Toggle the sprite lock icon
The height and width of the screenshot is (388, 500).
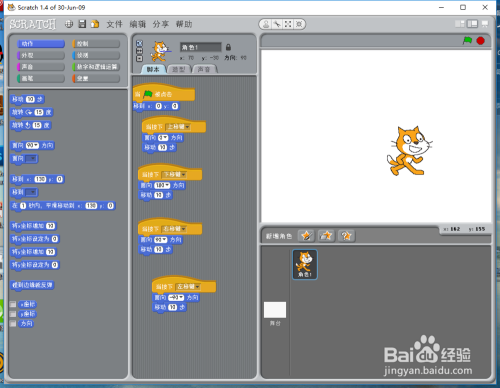coord(228,47)
